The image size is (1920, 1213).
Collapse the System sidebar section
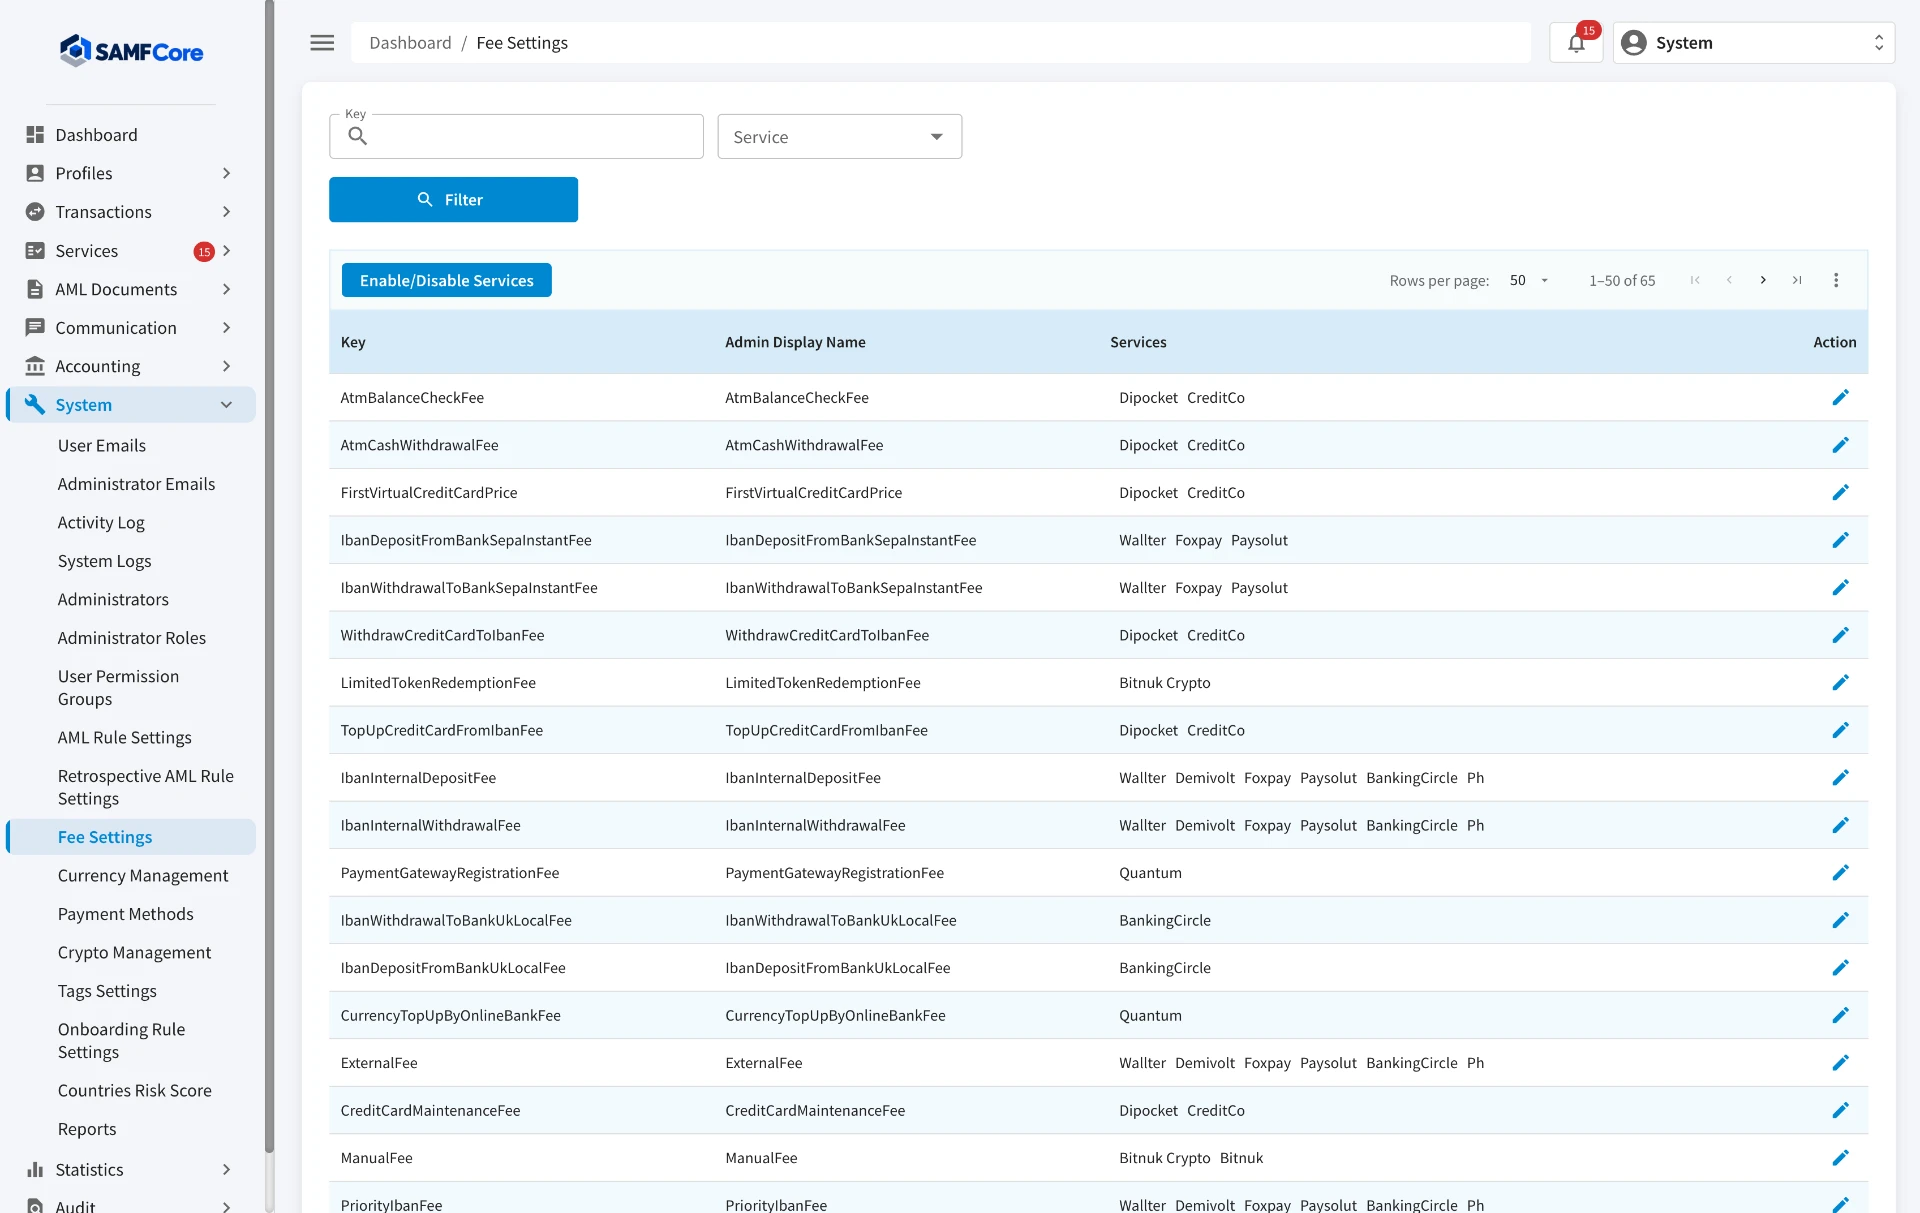pos(130,405)
